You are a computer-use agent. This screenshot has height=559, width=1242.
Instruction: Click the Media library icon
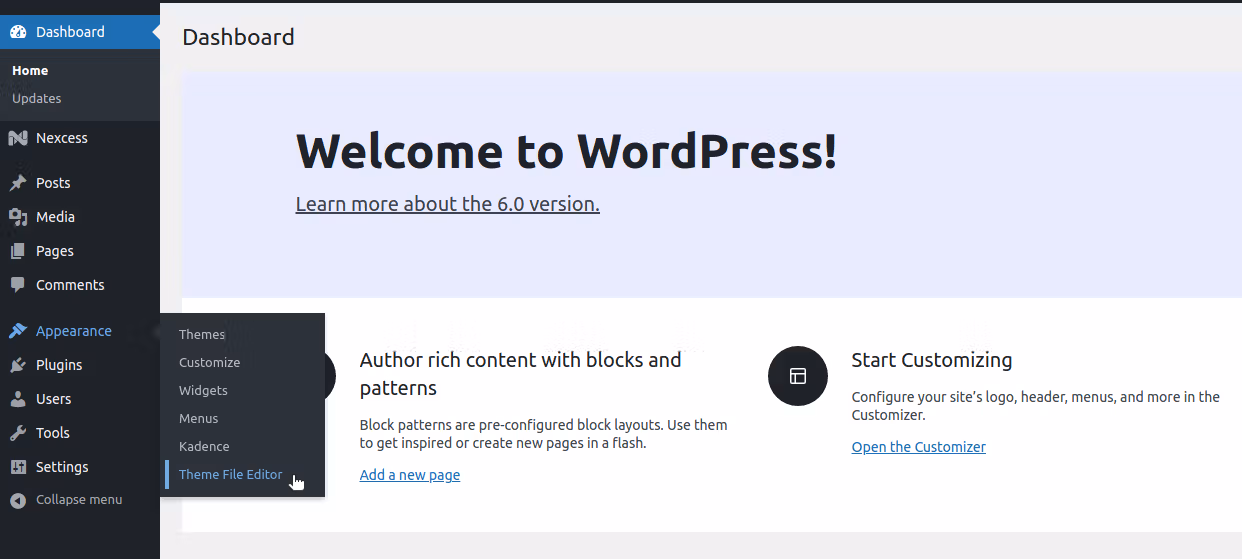(x=18, y=217)
